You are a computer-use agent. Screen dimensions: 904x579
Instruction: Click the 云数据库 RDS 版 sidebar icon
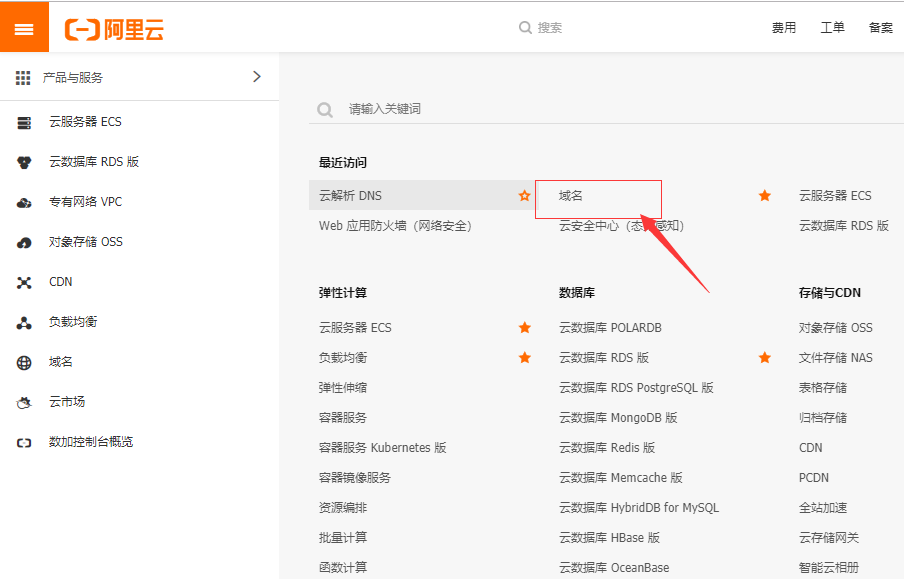click(23, 162)
